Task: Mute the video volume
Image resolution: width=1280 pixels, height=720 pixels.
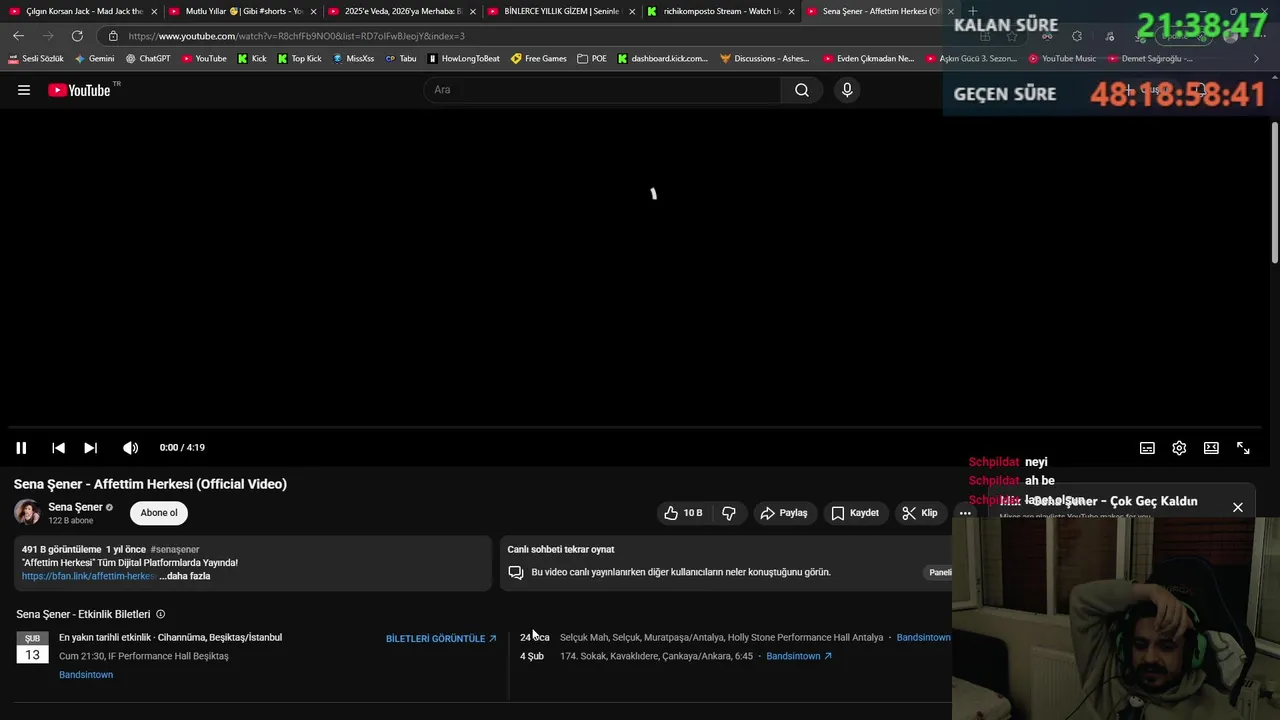Action: (x=130, y=448)
